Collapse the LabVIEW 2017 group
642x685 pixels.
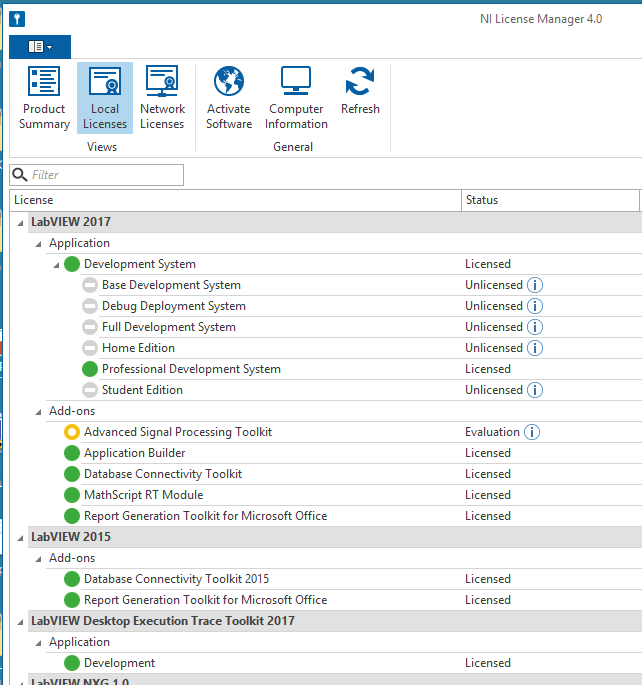point(21,223)
